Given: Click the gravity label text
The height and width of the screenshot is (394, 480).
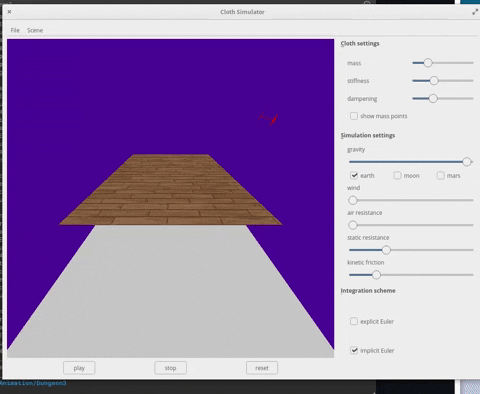Looking at the screenshot, I should coord(356,150).
